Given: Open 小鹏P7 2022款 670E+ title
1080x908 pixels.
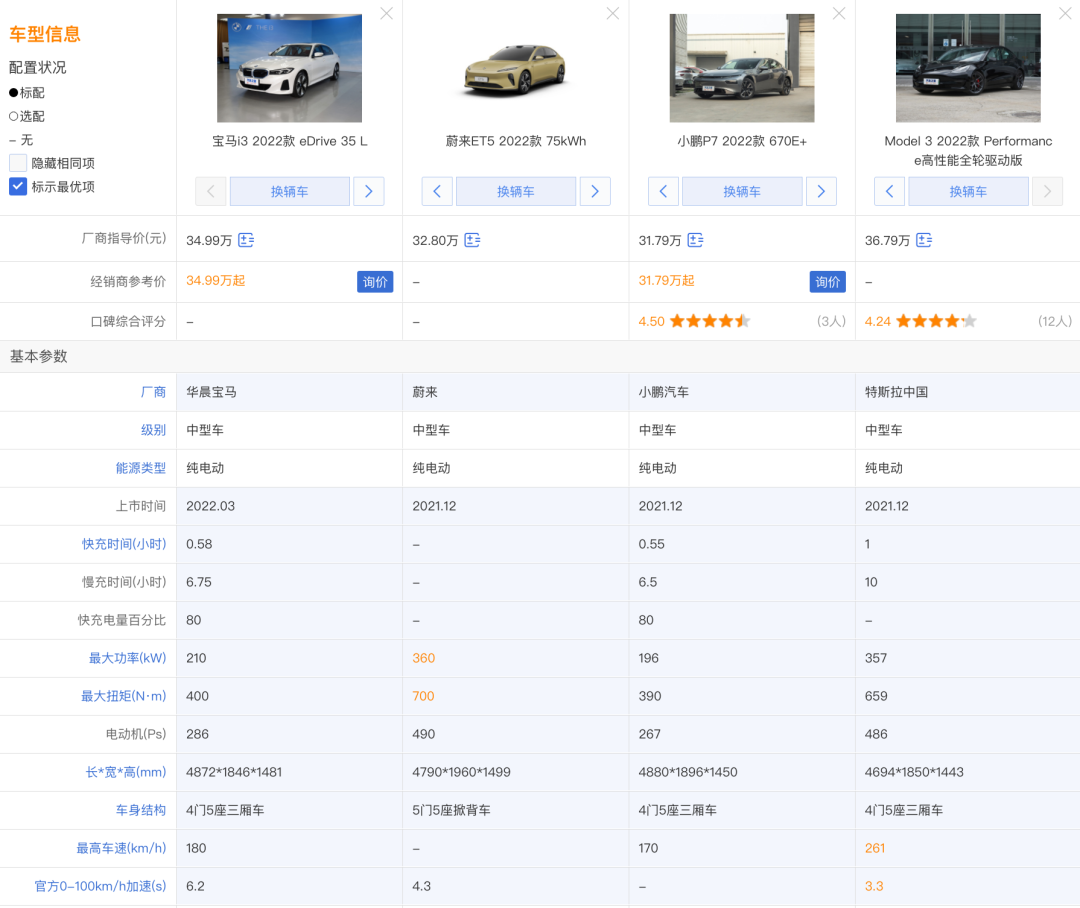Looking at the screenshot, I should [742, 141].
